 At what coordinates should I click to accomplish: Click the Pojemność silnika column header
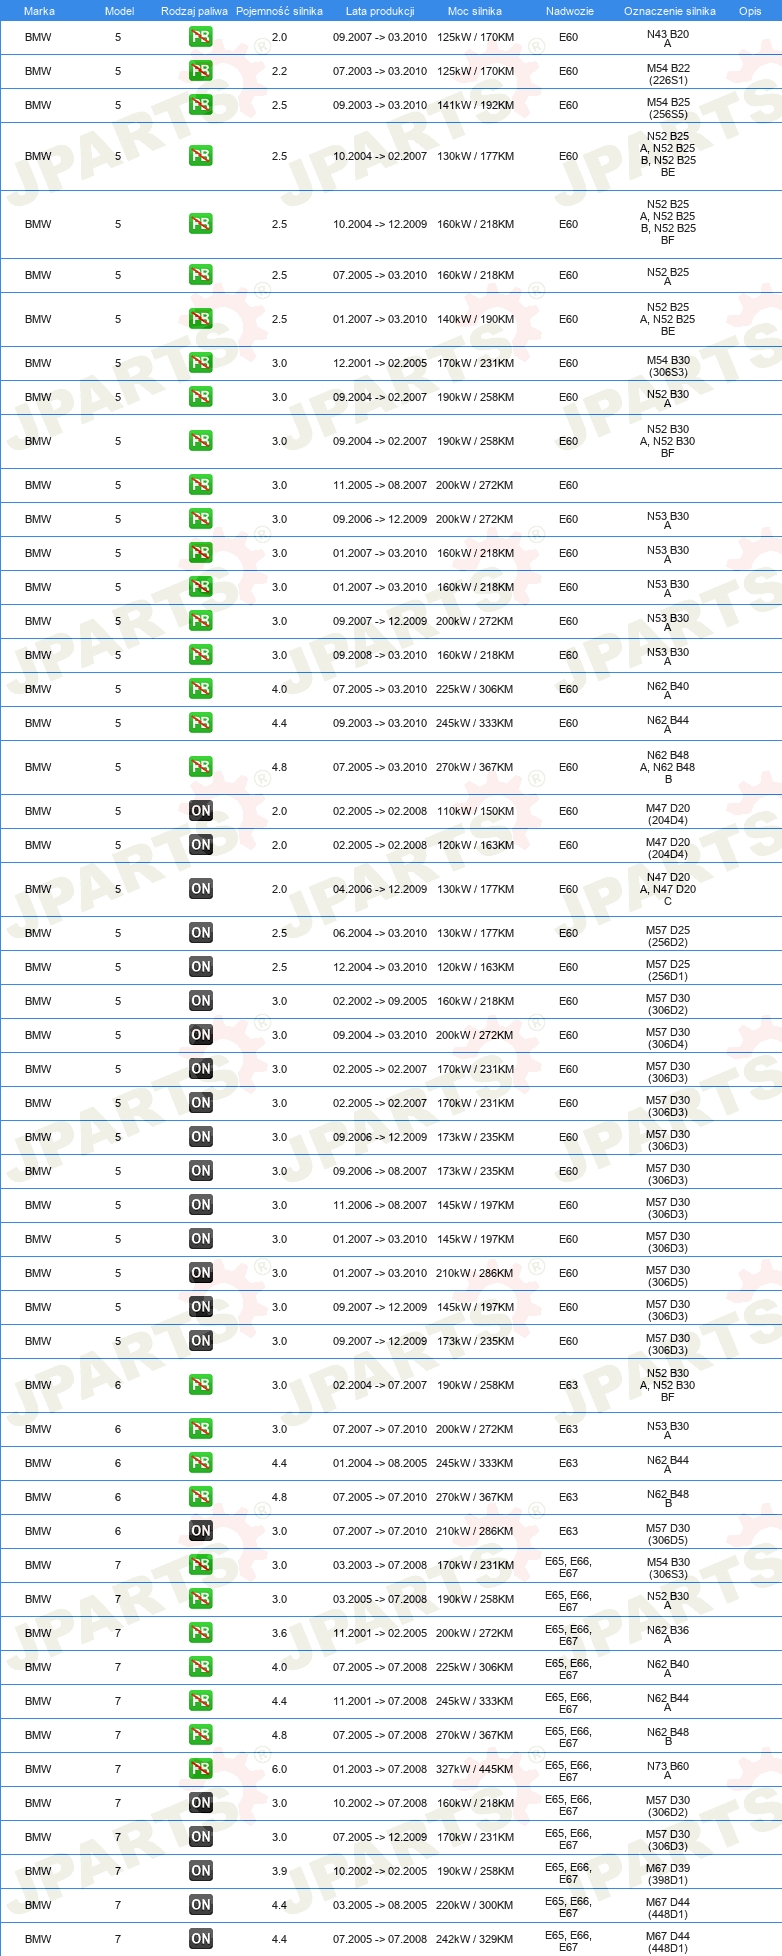tap(279, 11)
